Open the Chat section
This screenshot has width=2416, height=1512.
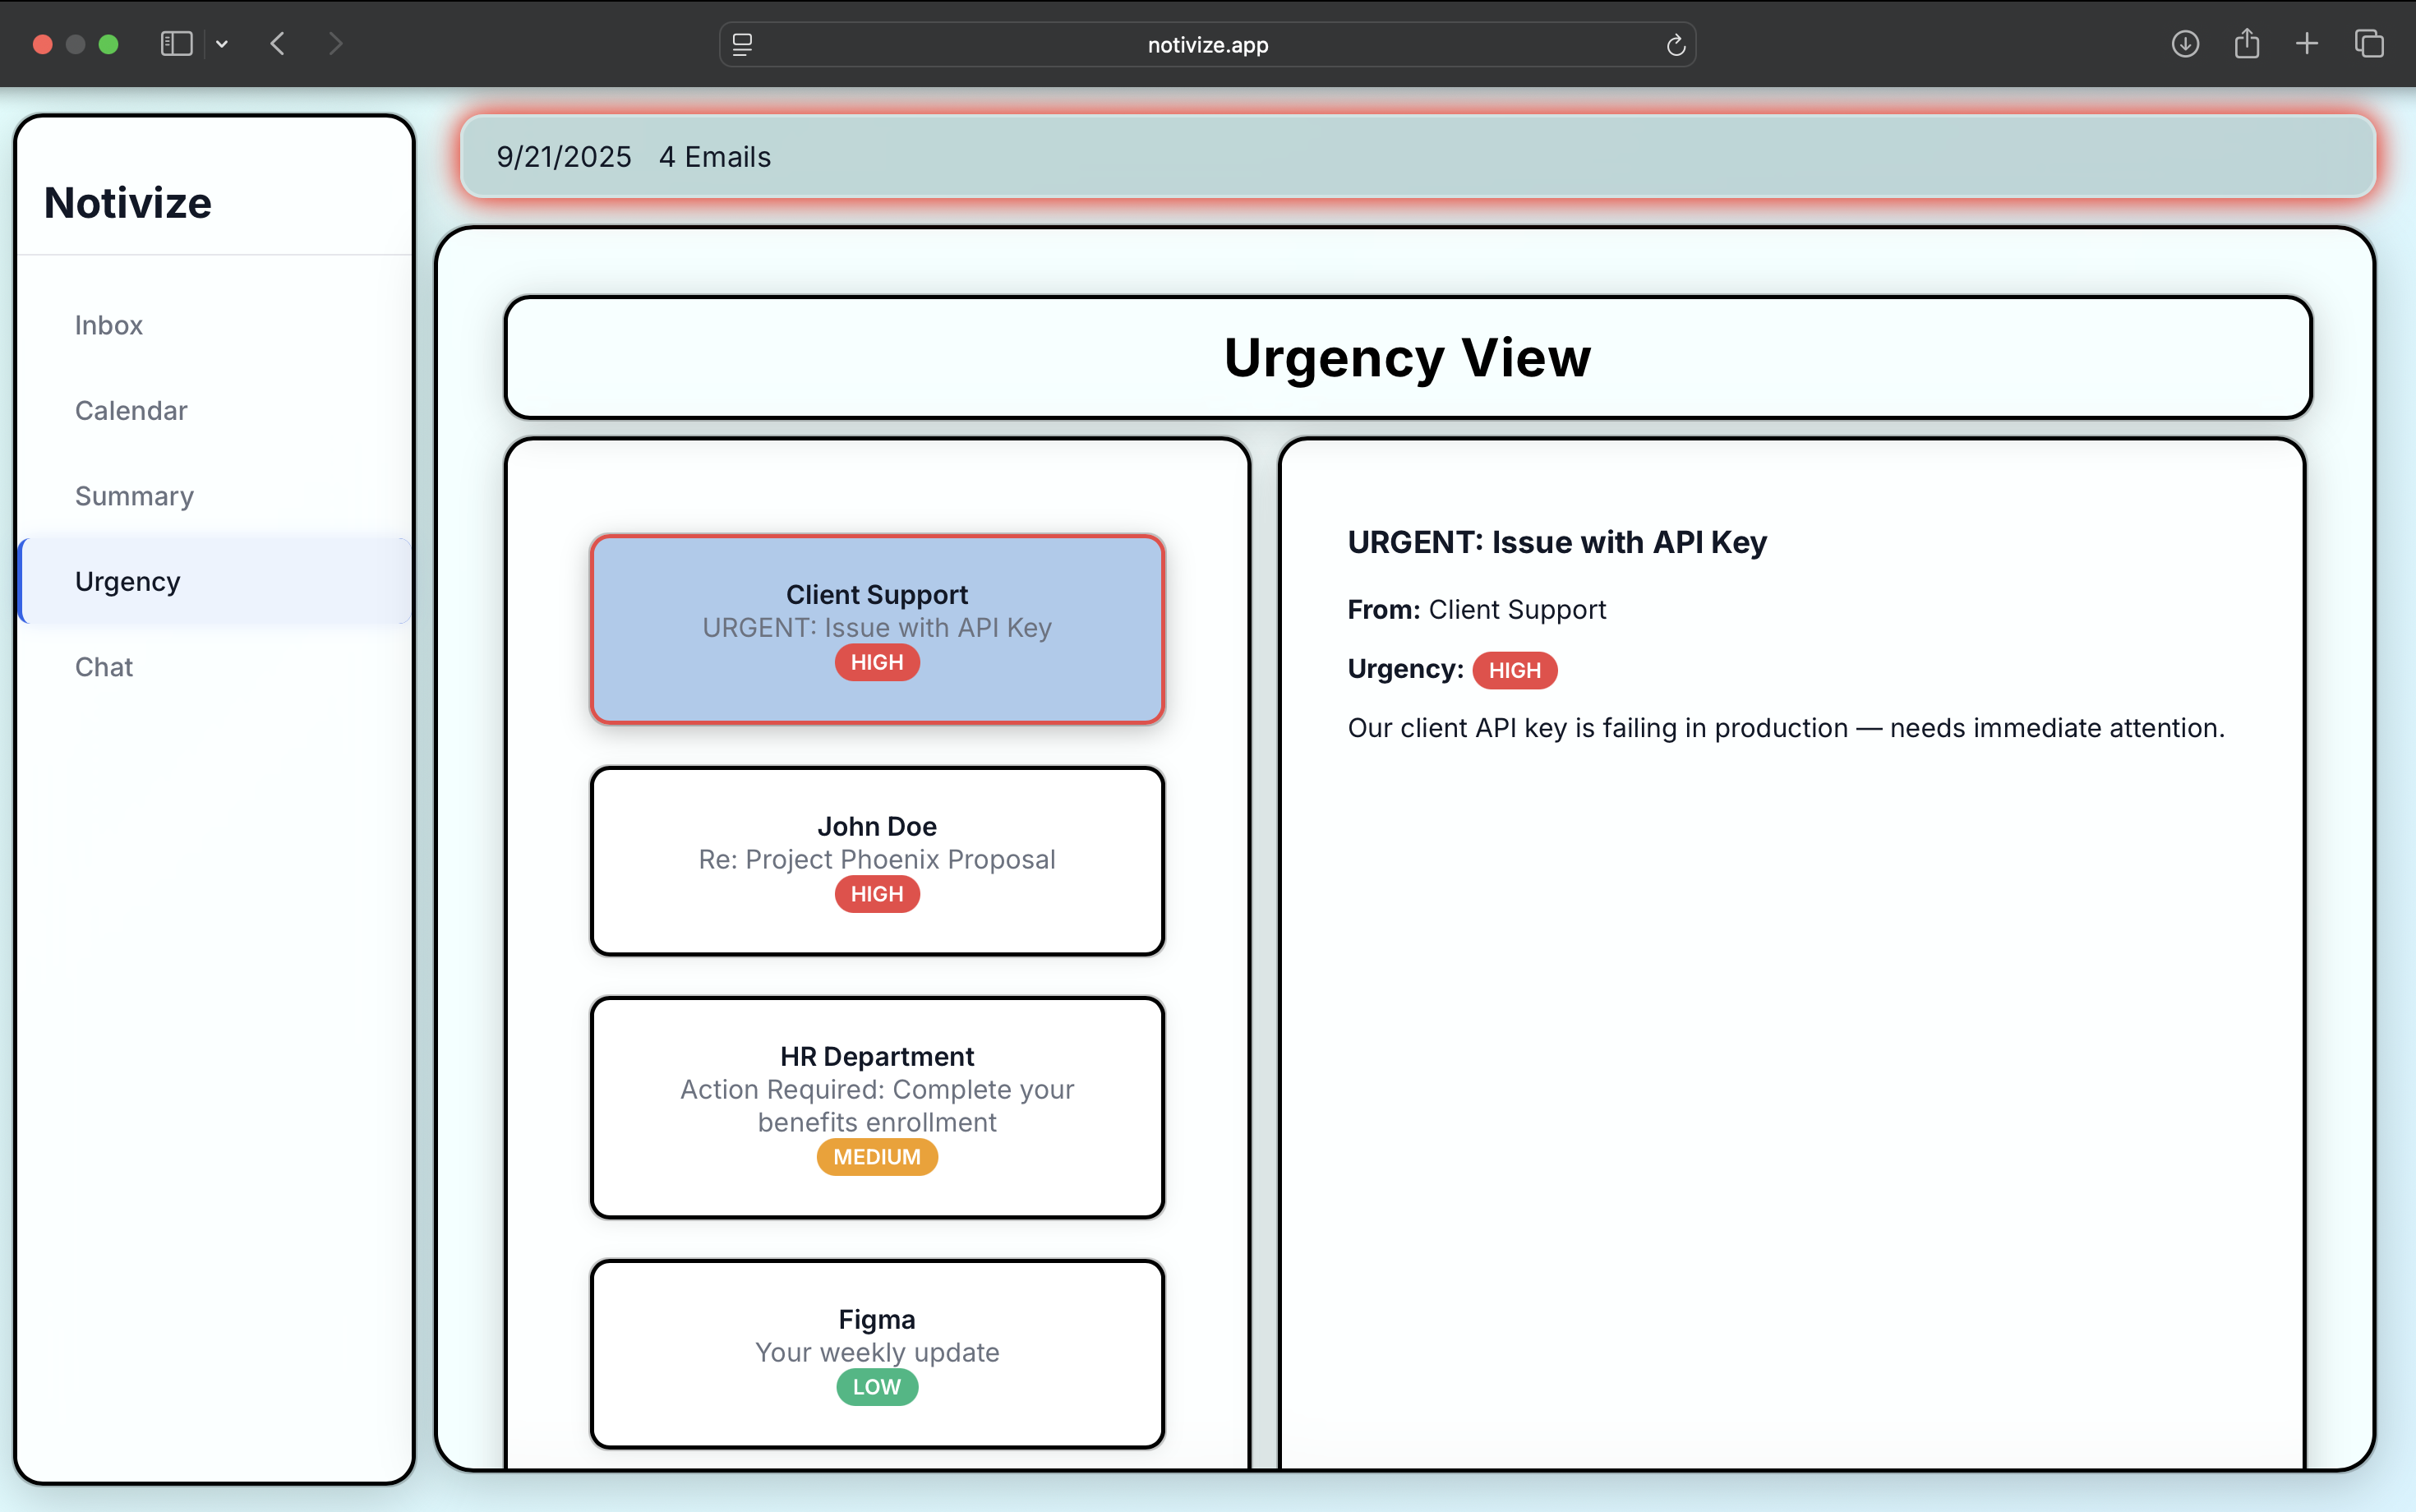click(104, 667)
